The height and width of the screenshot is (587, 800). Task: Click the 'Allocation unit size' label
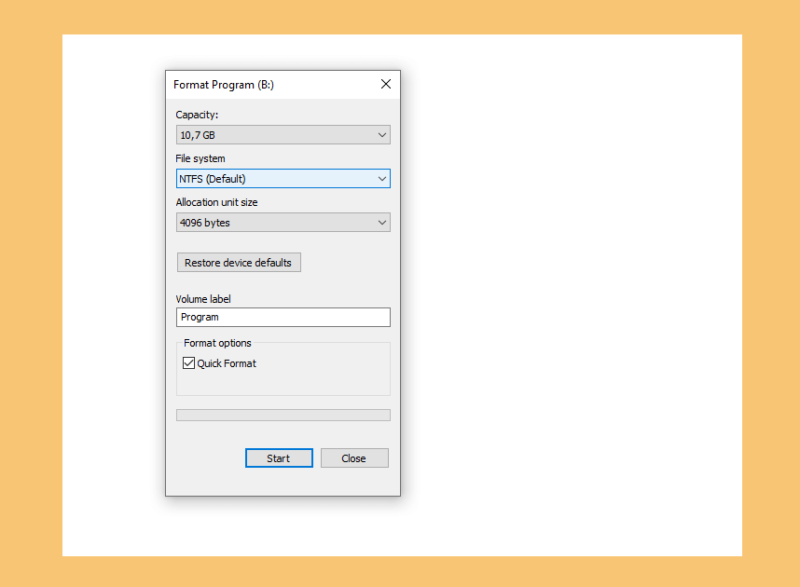217,202
